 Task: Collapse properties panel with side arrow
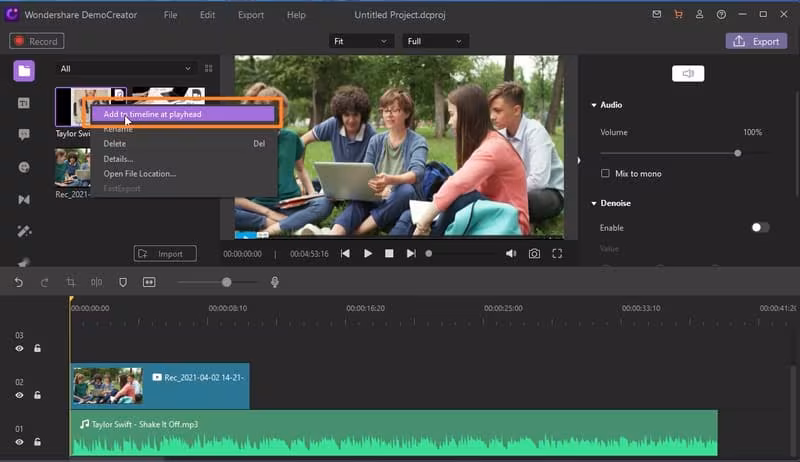click(579, 161)
